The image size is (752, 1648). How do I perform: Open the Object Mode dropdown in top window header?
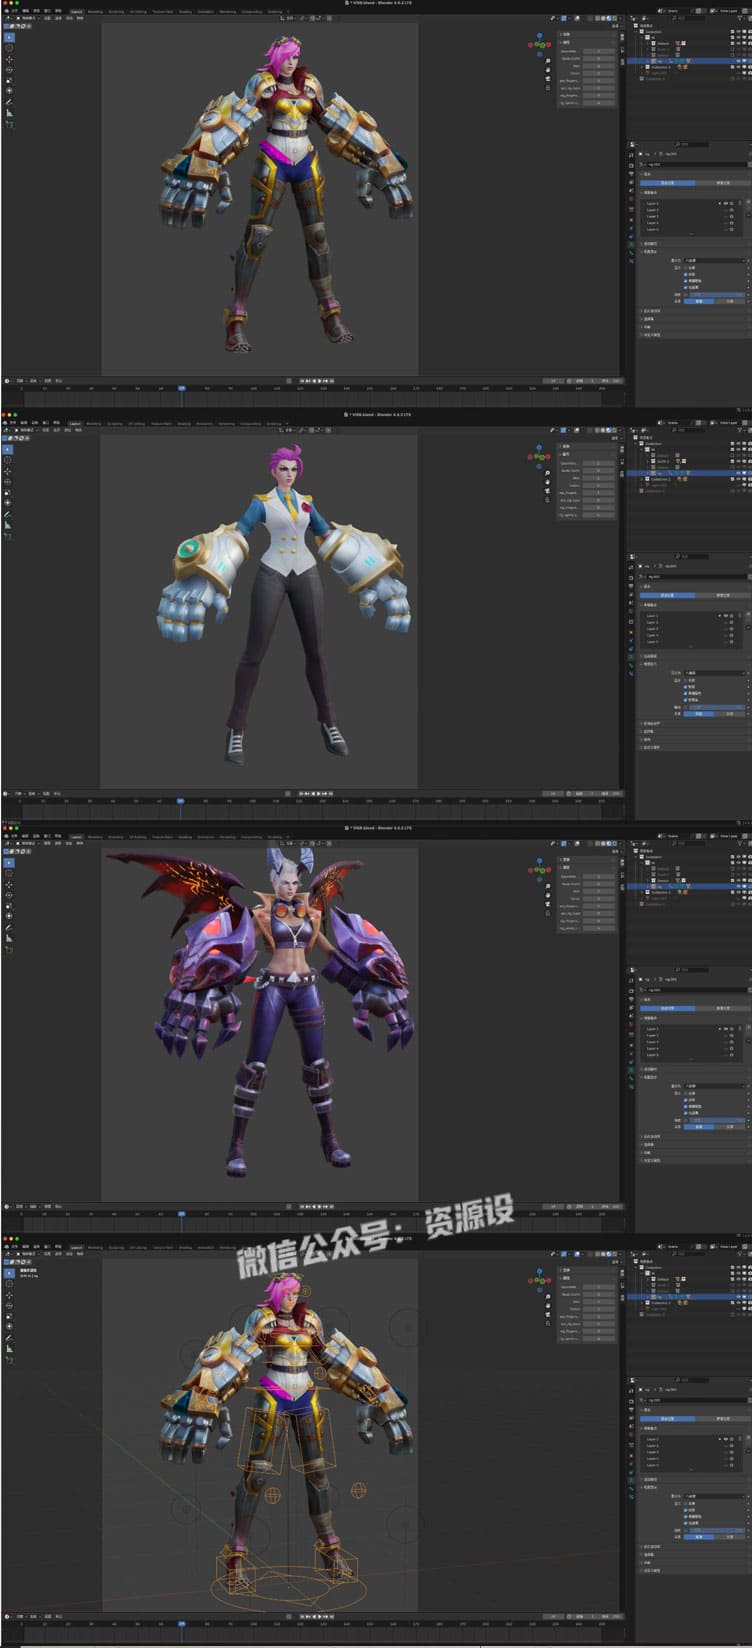(28, 18)
